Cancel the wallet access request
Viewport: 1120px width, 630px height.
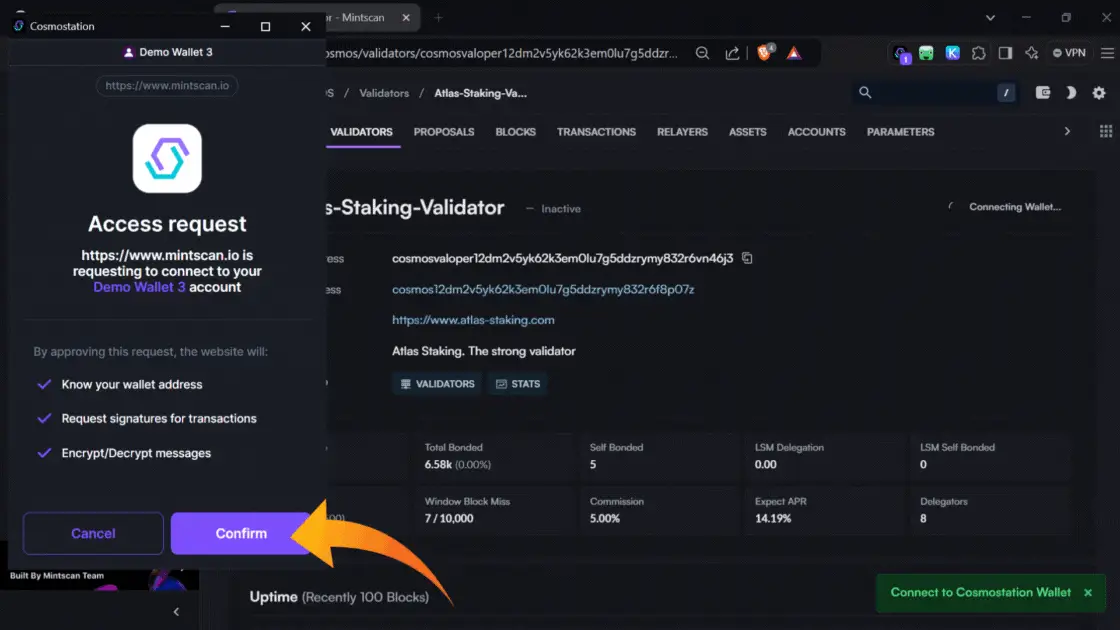tap(93, 533)
